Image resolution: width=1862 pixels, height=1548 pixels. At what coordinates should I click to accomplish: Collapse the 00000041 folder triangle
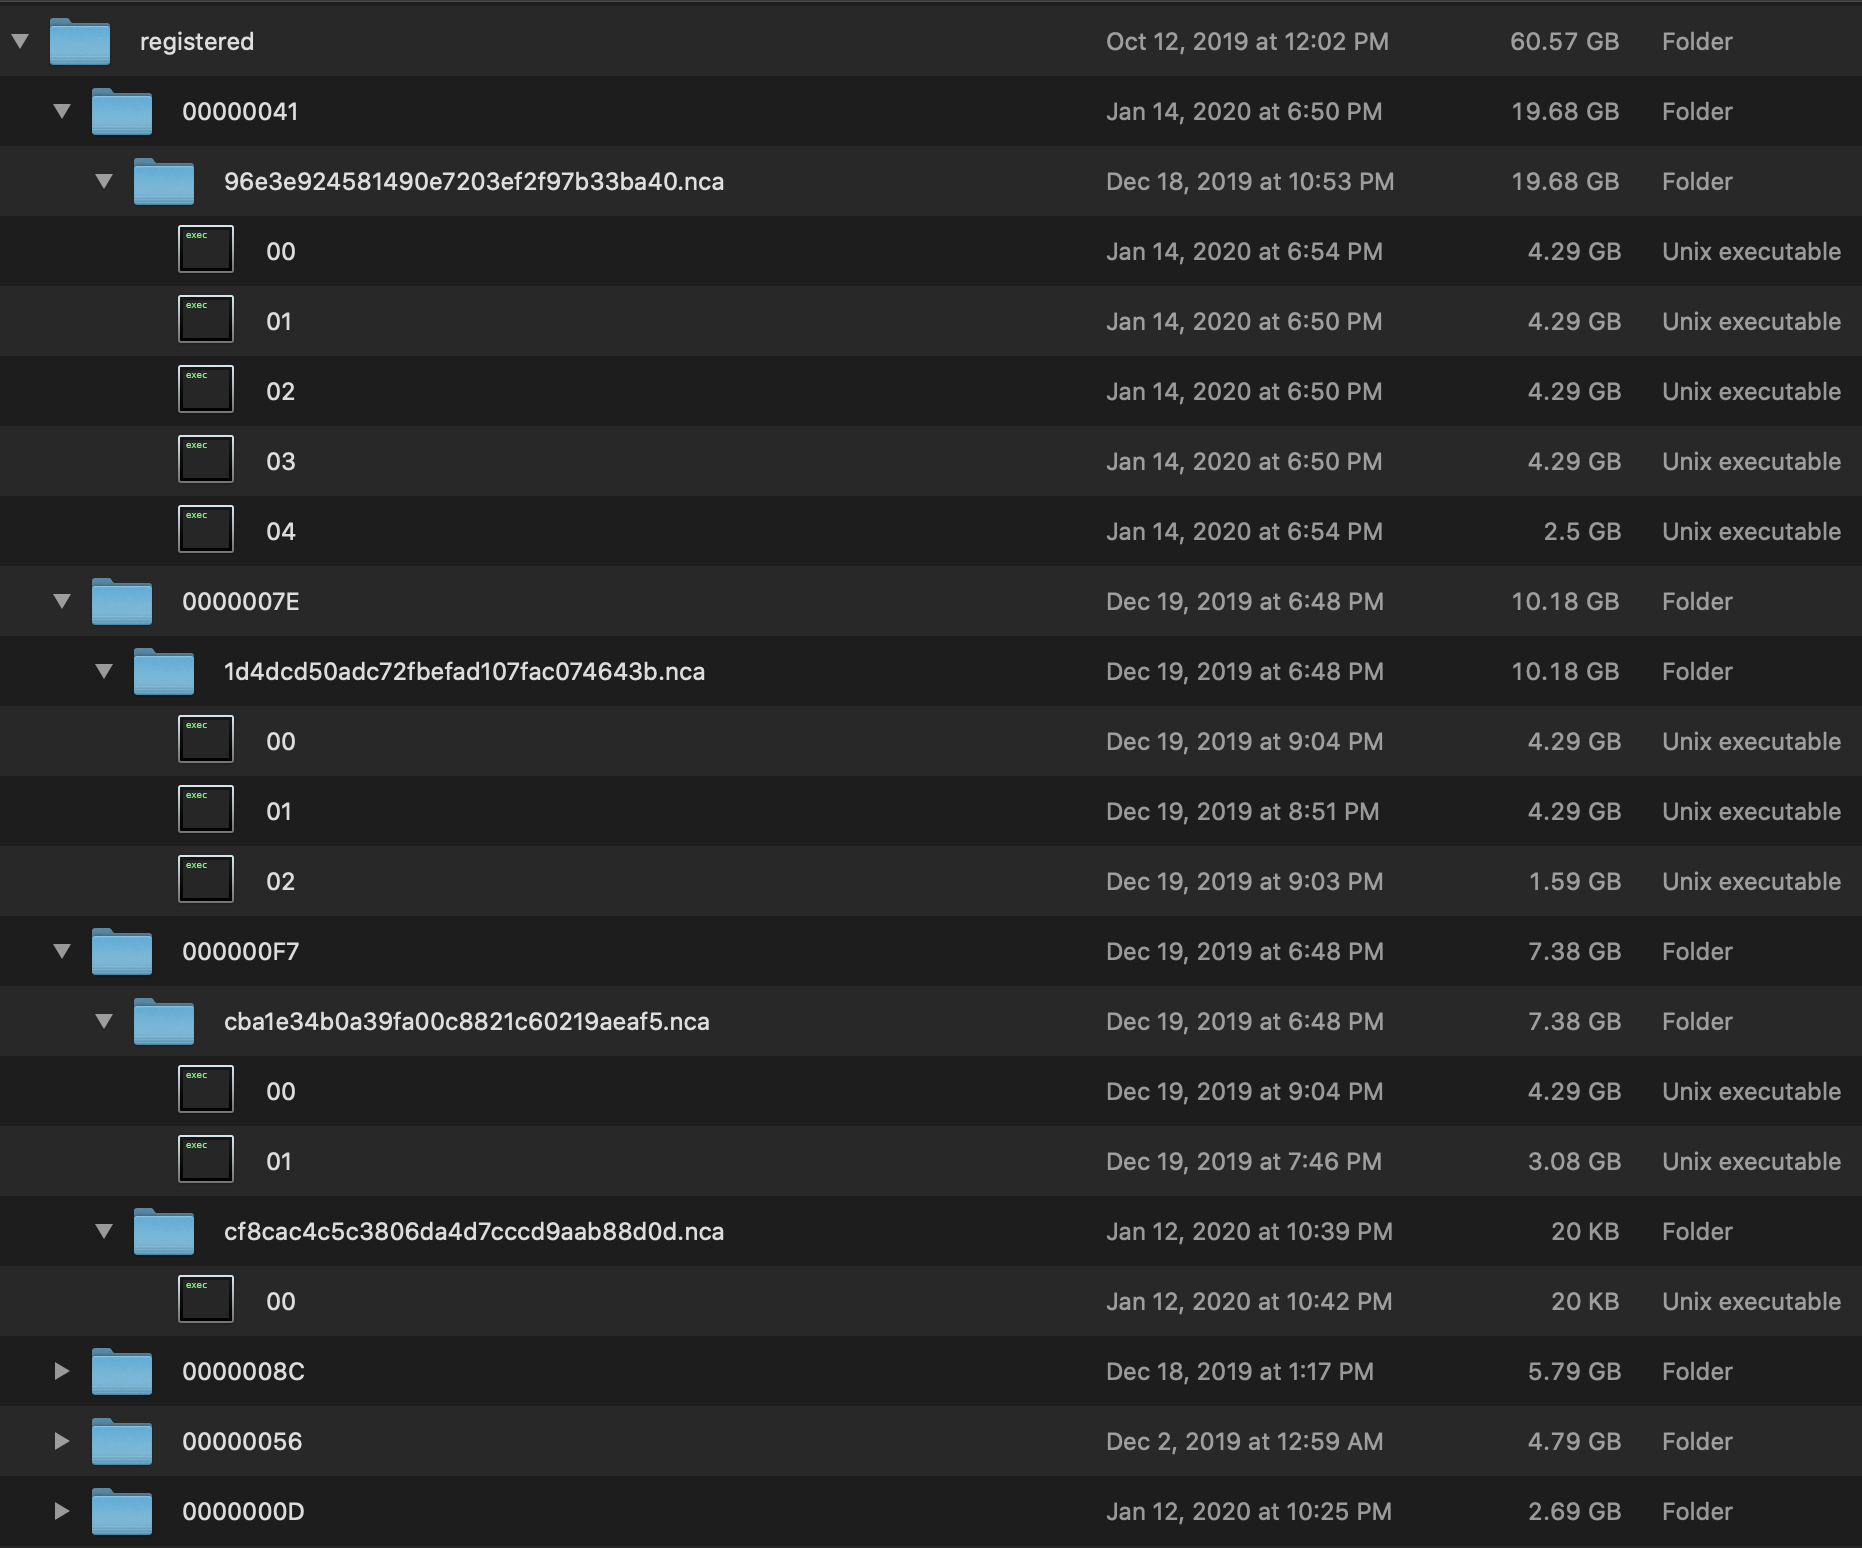point(62,112)
